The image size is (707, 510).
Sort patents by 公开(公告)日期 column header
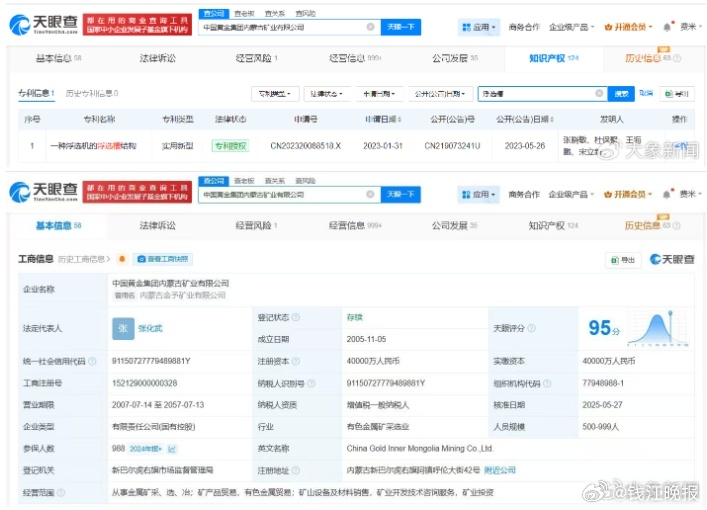point(525,119)
